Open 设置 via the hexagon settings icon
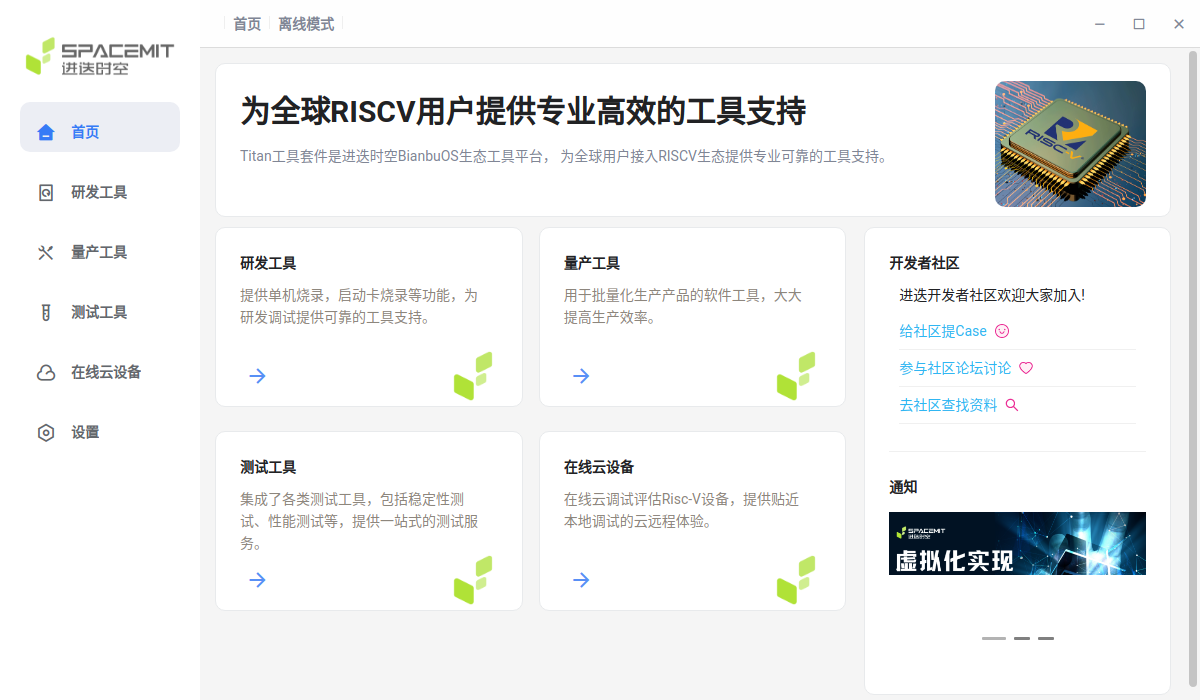Screen dimensions: 1200x700 click(x=45, y=432)
